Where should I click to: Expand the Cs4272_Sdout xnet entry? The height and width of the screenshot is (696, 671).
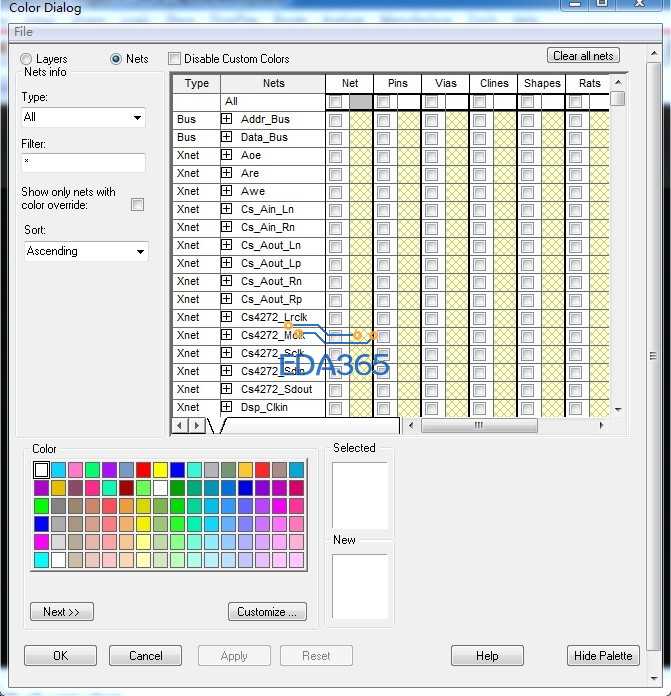coord(226,389)
